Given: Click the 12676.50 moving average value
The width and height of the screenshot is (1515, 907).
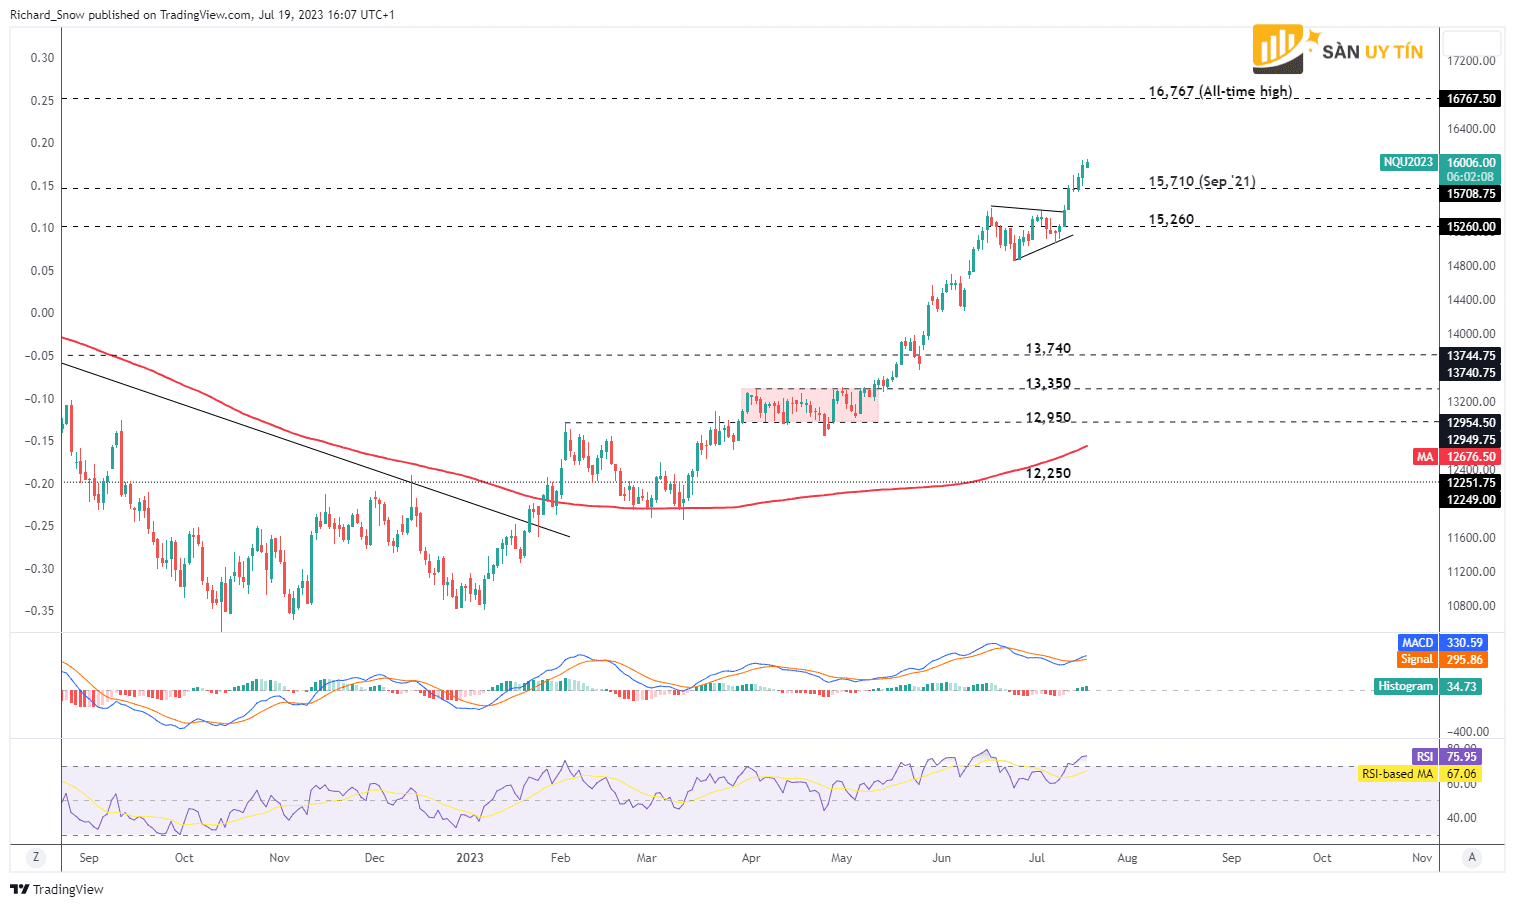Looking at the screenshot, I should (1471, 457).
